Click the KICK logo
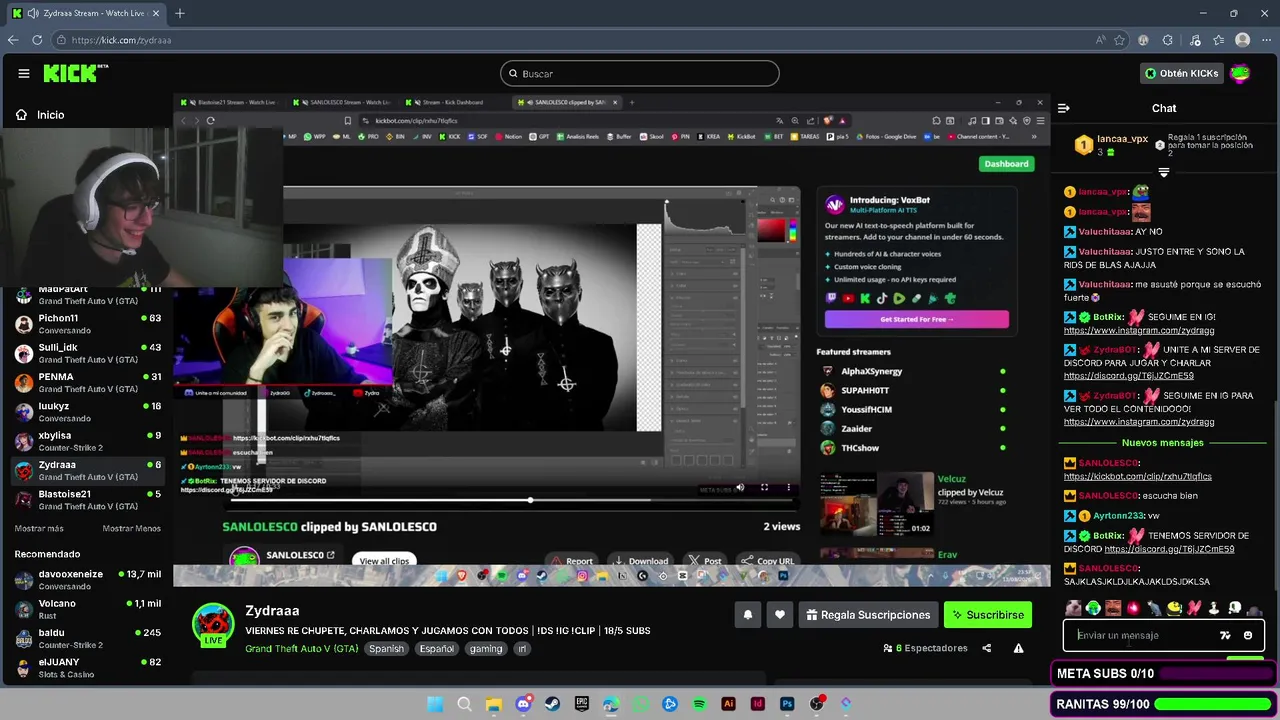Image resolution: width=1280 pixels, height=720 pixels. tap(75, 73)
